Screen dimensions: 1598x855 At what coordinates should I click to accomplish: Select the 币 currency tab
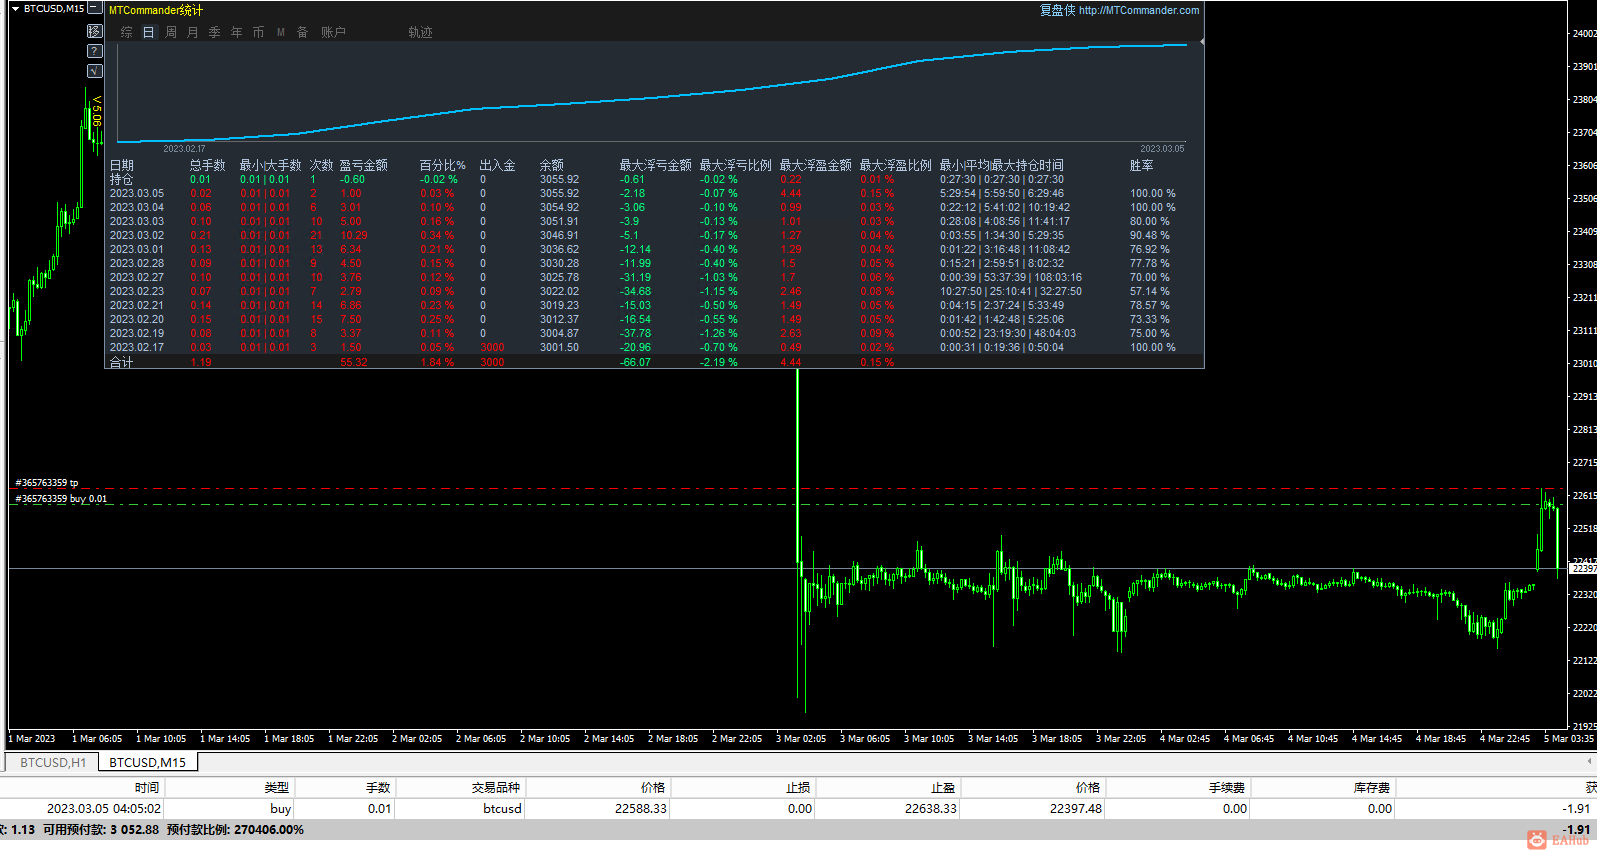pyautogui.click(x=259, y=32)
